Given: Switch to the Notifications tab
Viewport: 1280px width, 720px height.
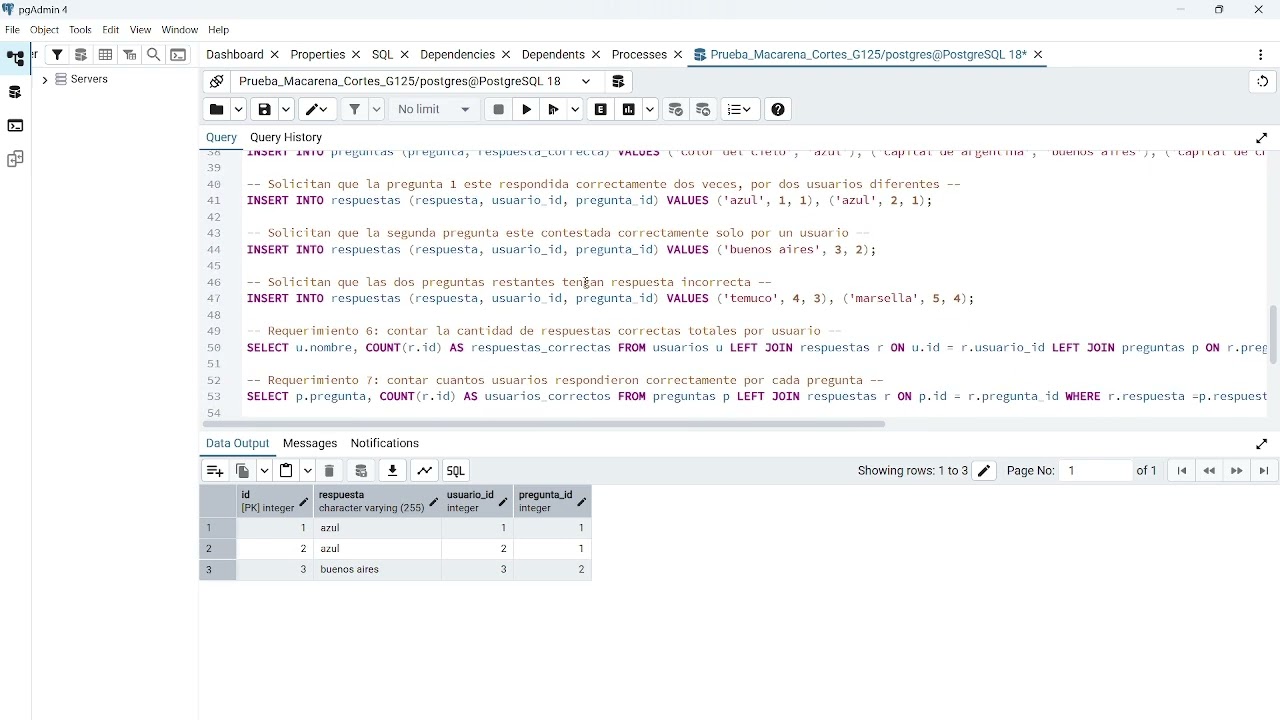Looking at the screenshot, I should pyautogui.click(x=385, y=444).
